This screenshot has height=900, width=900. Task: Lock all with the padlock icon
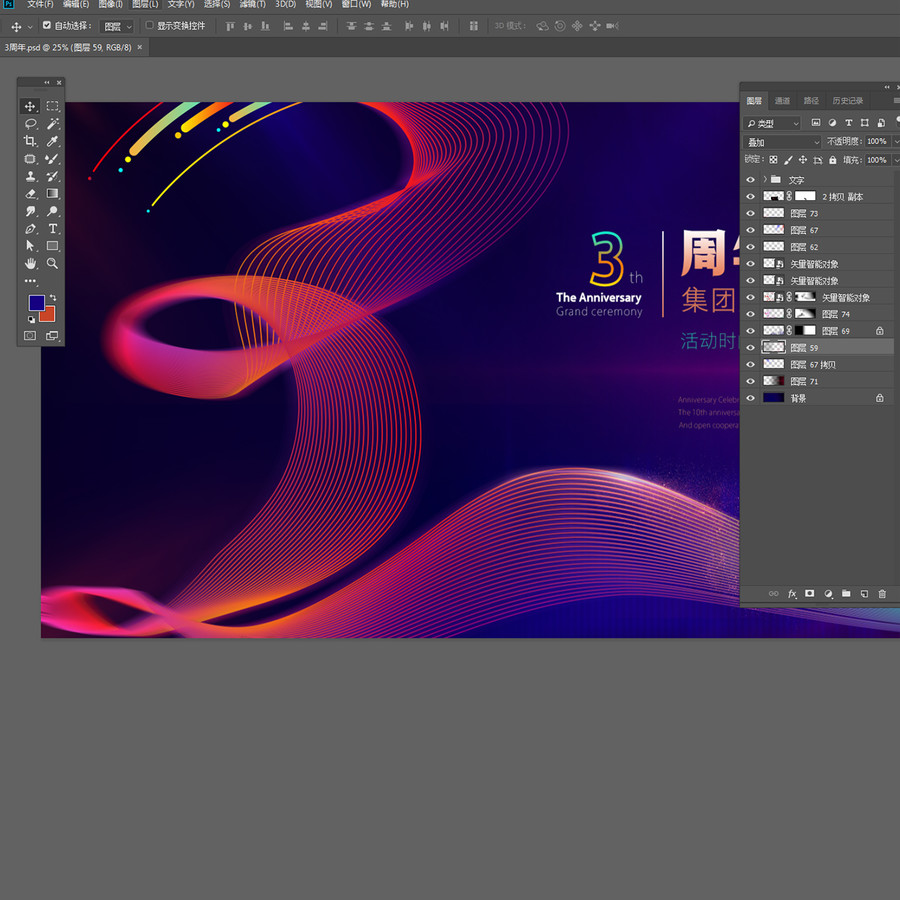[x=833, y=160]
